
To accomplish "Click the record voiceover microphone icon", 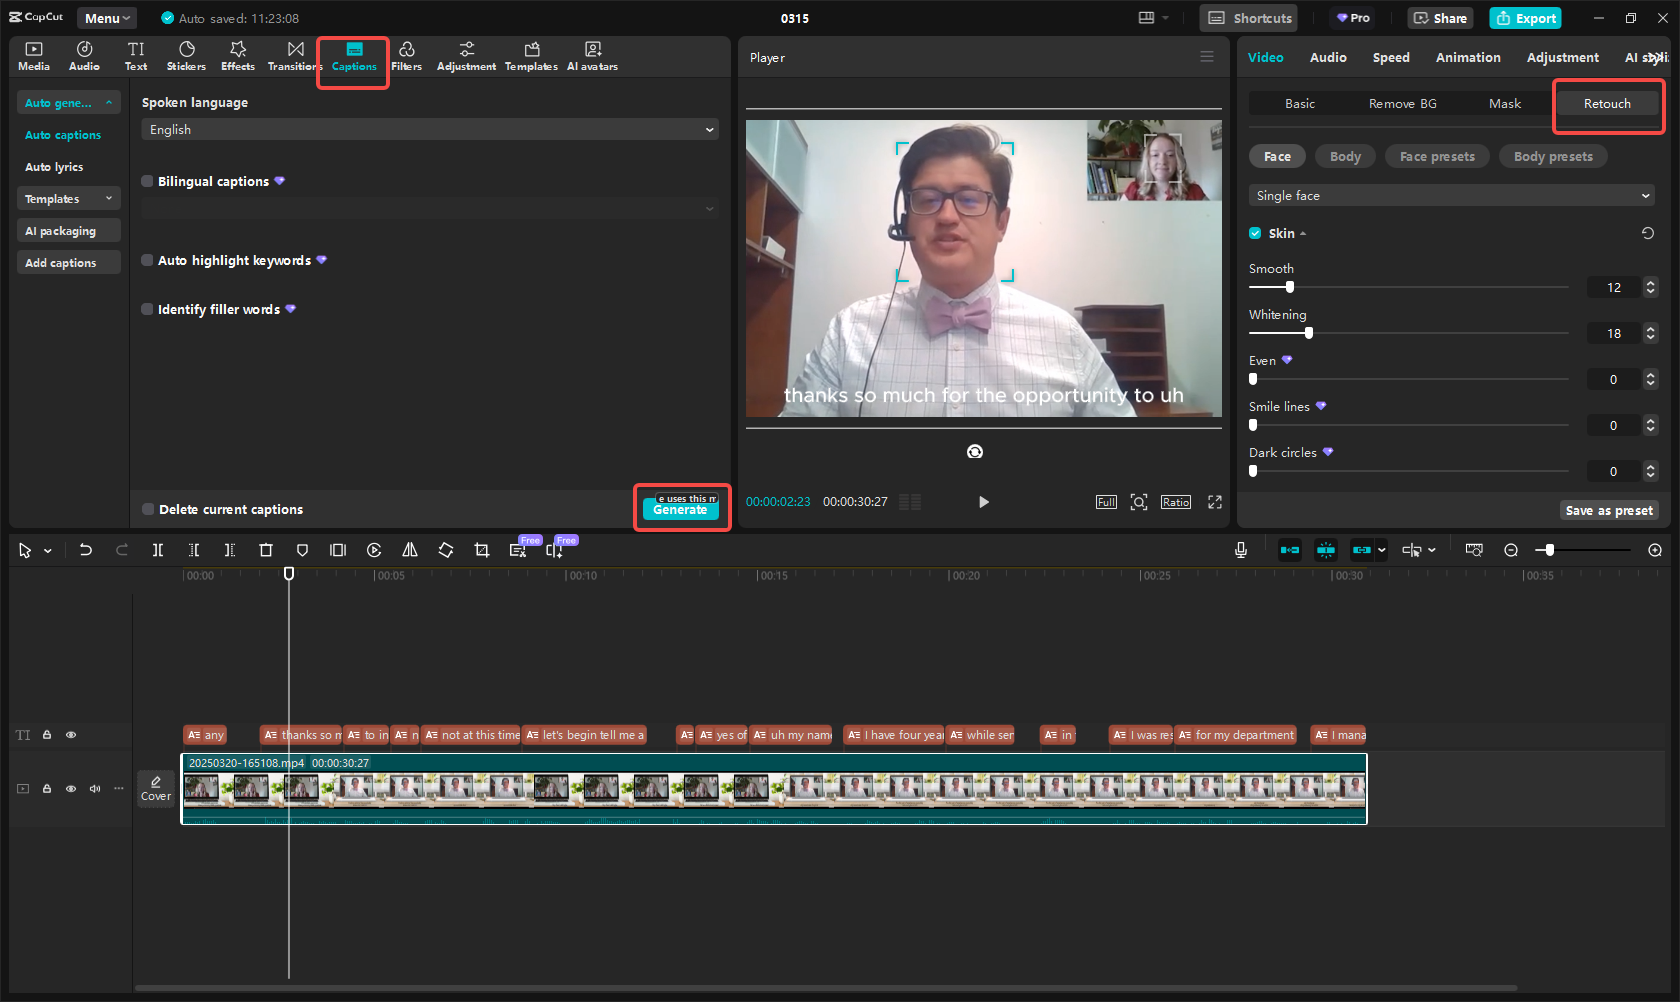I will coord(1240,549).
